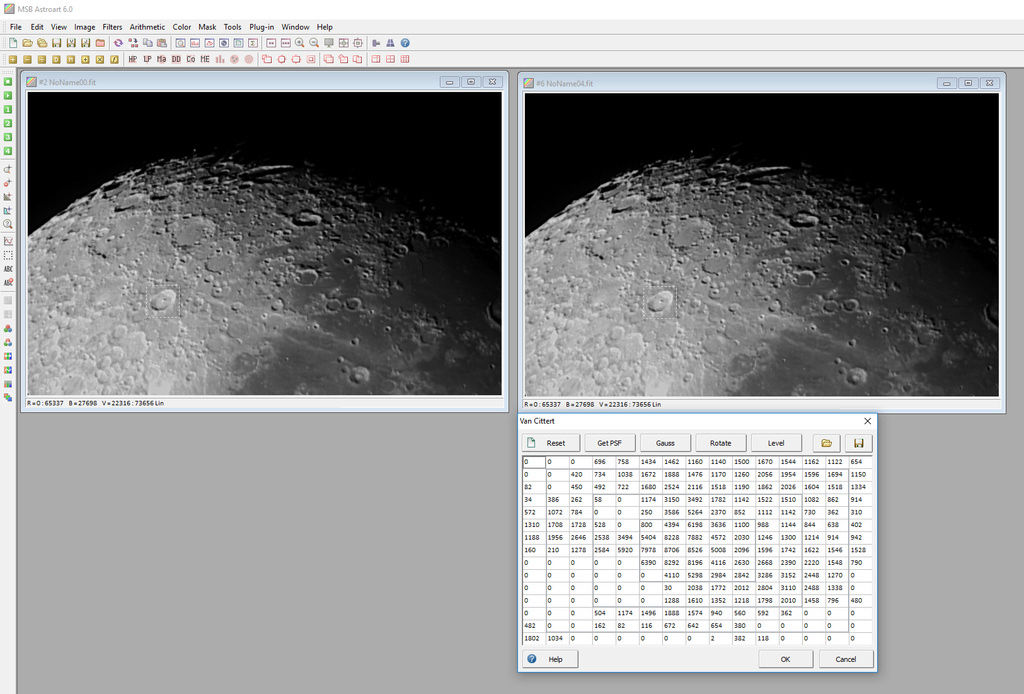Image resolution: width=1024 pixels, height=694 pixels.
Task: Select the dashed rectangle selection tool
Action: [x=8, y=255]
